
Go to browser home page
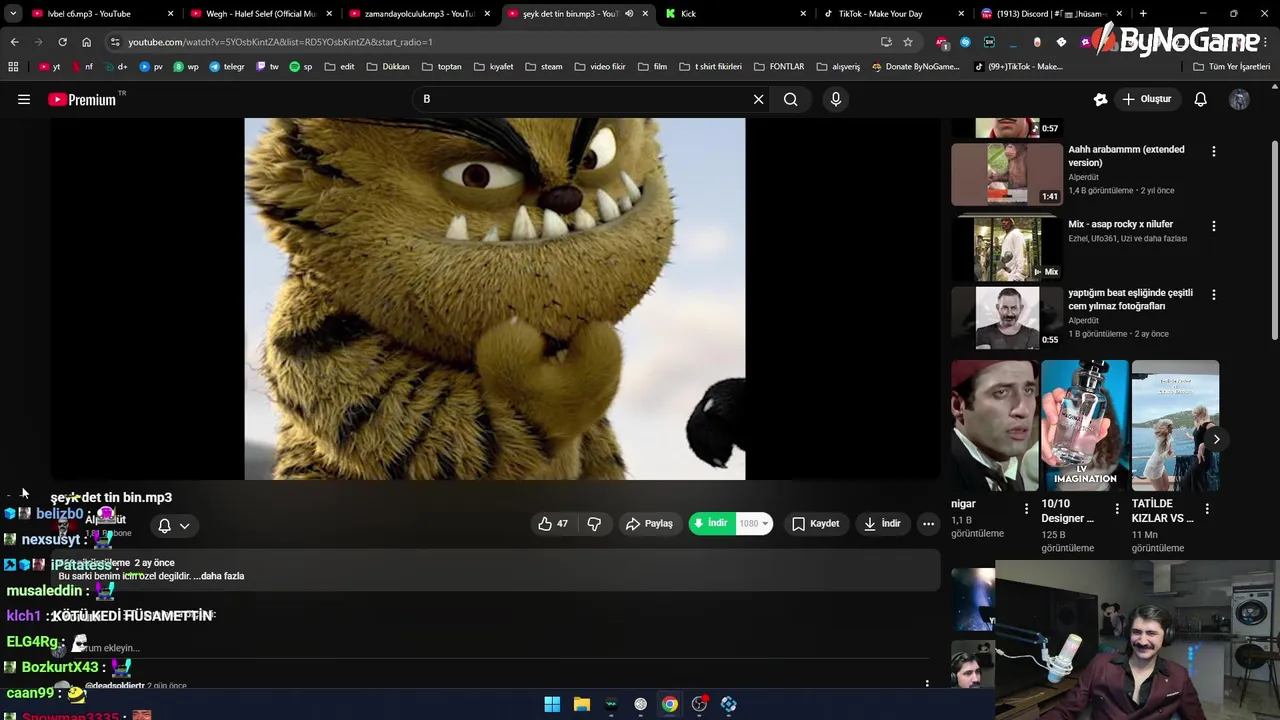tap(86, 42)
